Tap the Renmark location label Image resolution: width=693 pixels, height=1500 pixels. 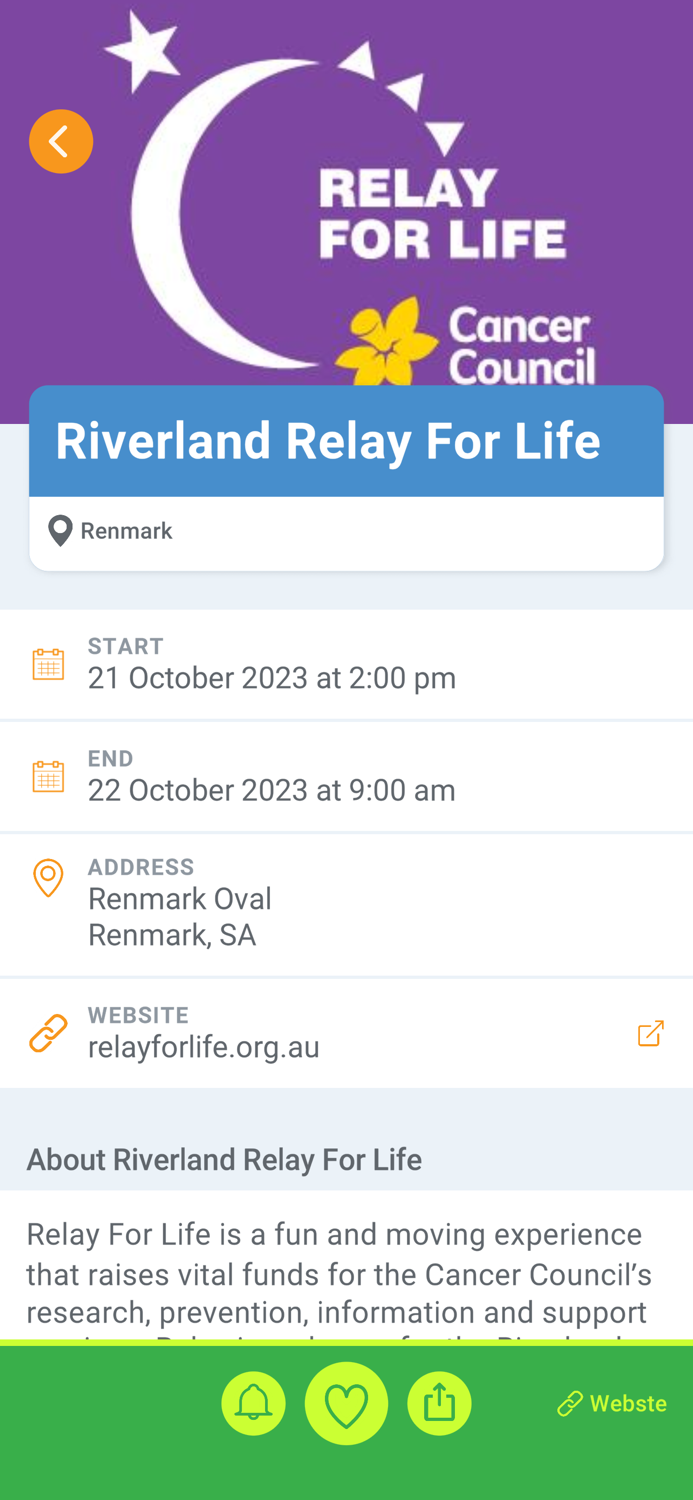point(126,530)
